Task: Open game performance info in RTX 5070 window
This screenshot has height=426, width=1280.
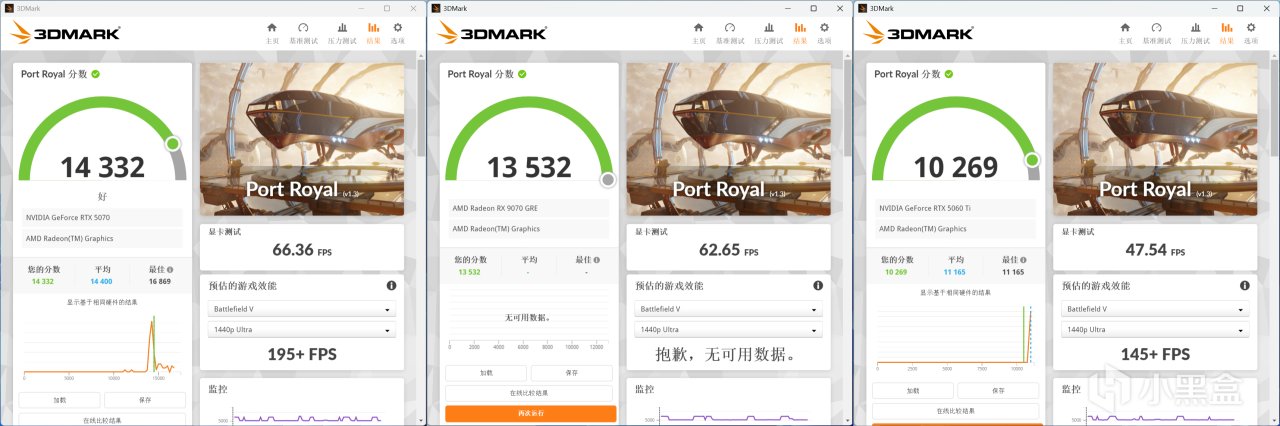Action: (391, 285)
